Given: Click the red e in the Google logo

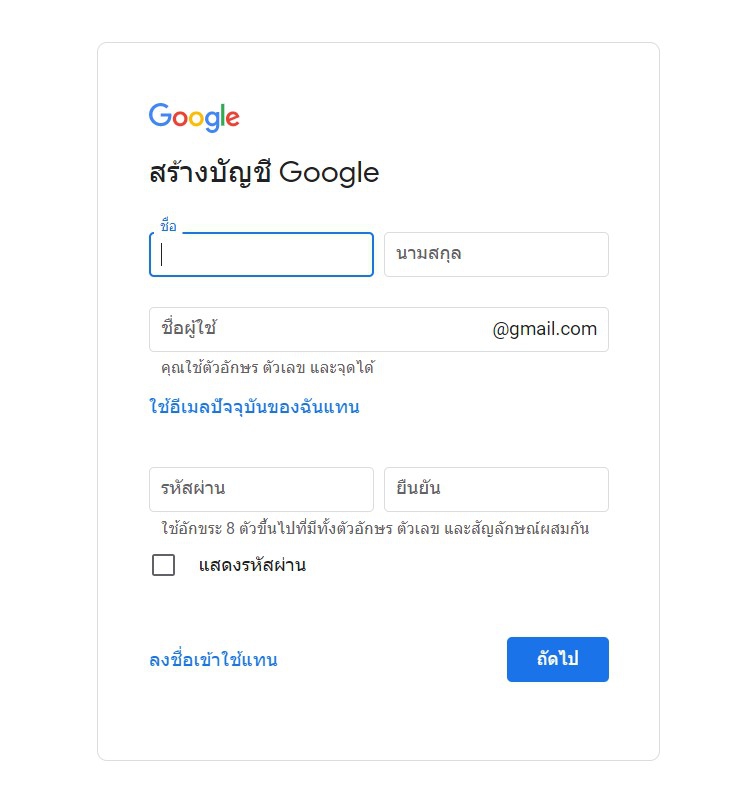Looking at the screenshot, I should (x=231, y=119).
